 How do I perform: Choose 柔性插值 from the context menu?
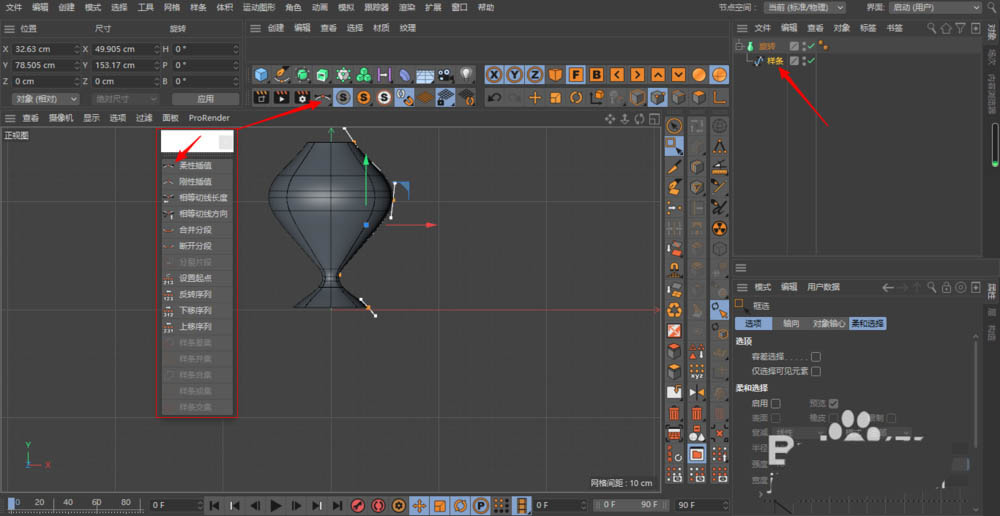tap(195, 166)
